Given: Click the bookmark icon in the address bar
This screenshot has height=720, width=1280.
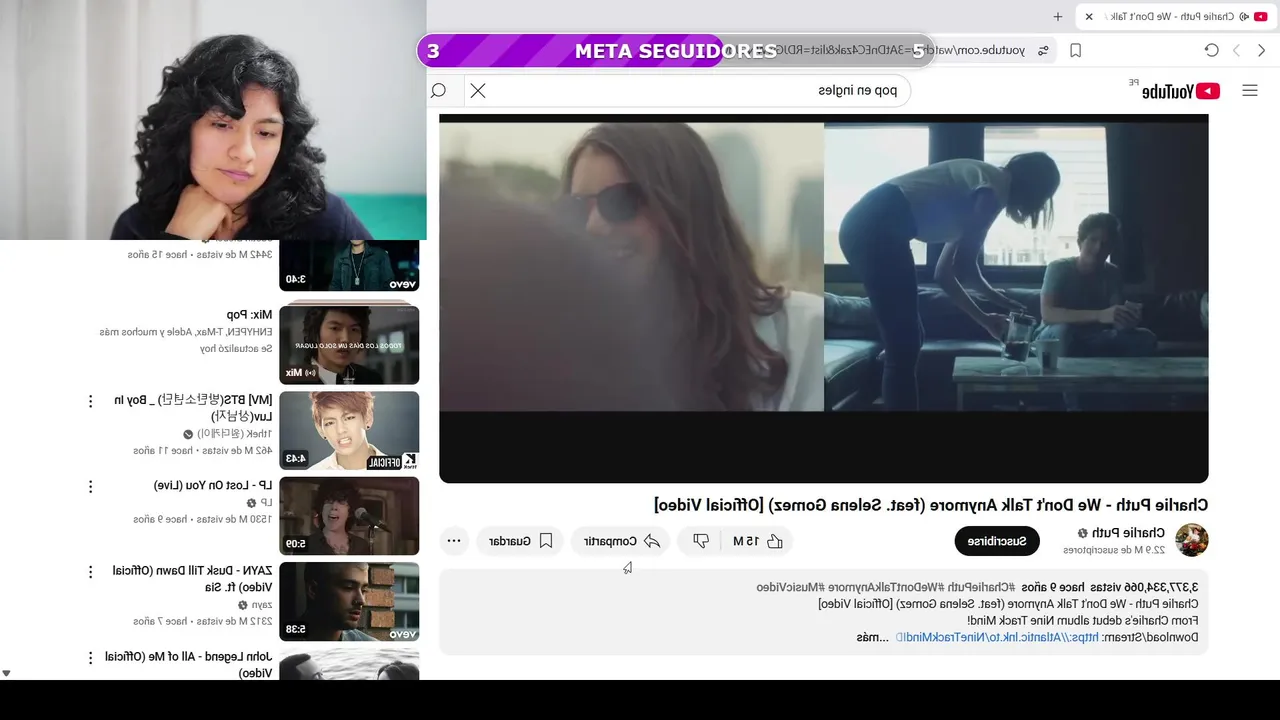Looking at the screenshot, I should click(1076, 50).
